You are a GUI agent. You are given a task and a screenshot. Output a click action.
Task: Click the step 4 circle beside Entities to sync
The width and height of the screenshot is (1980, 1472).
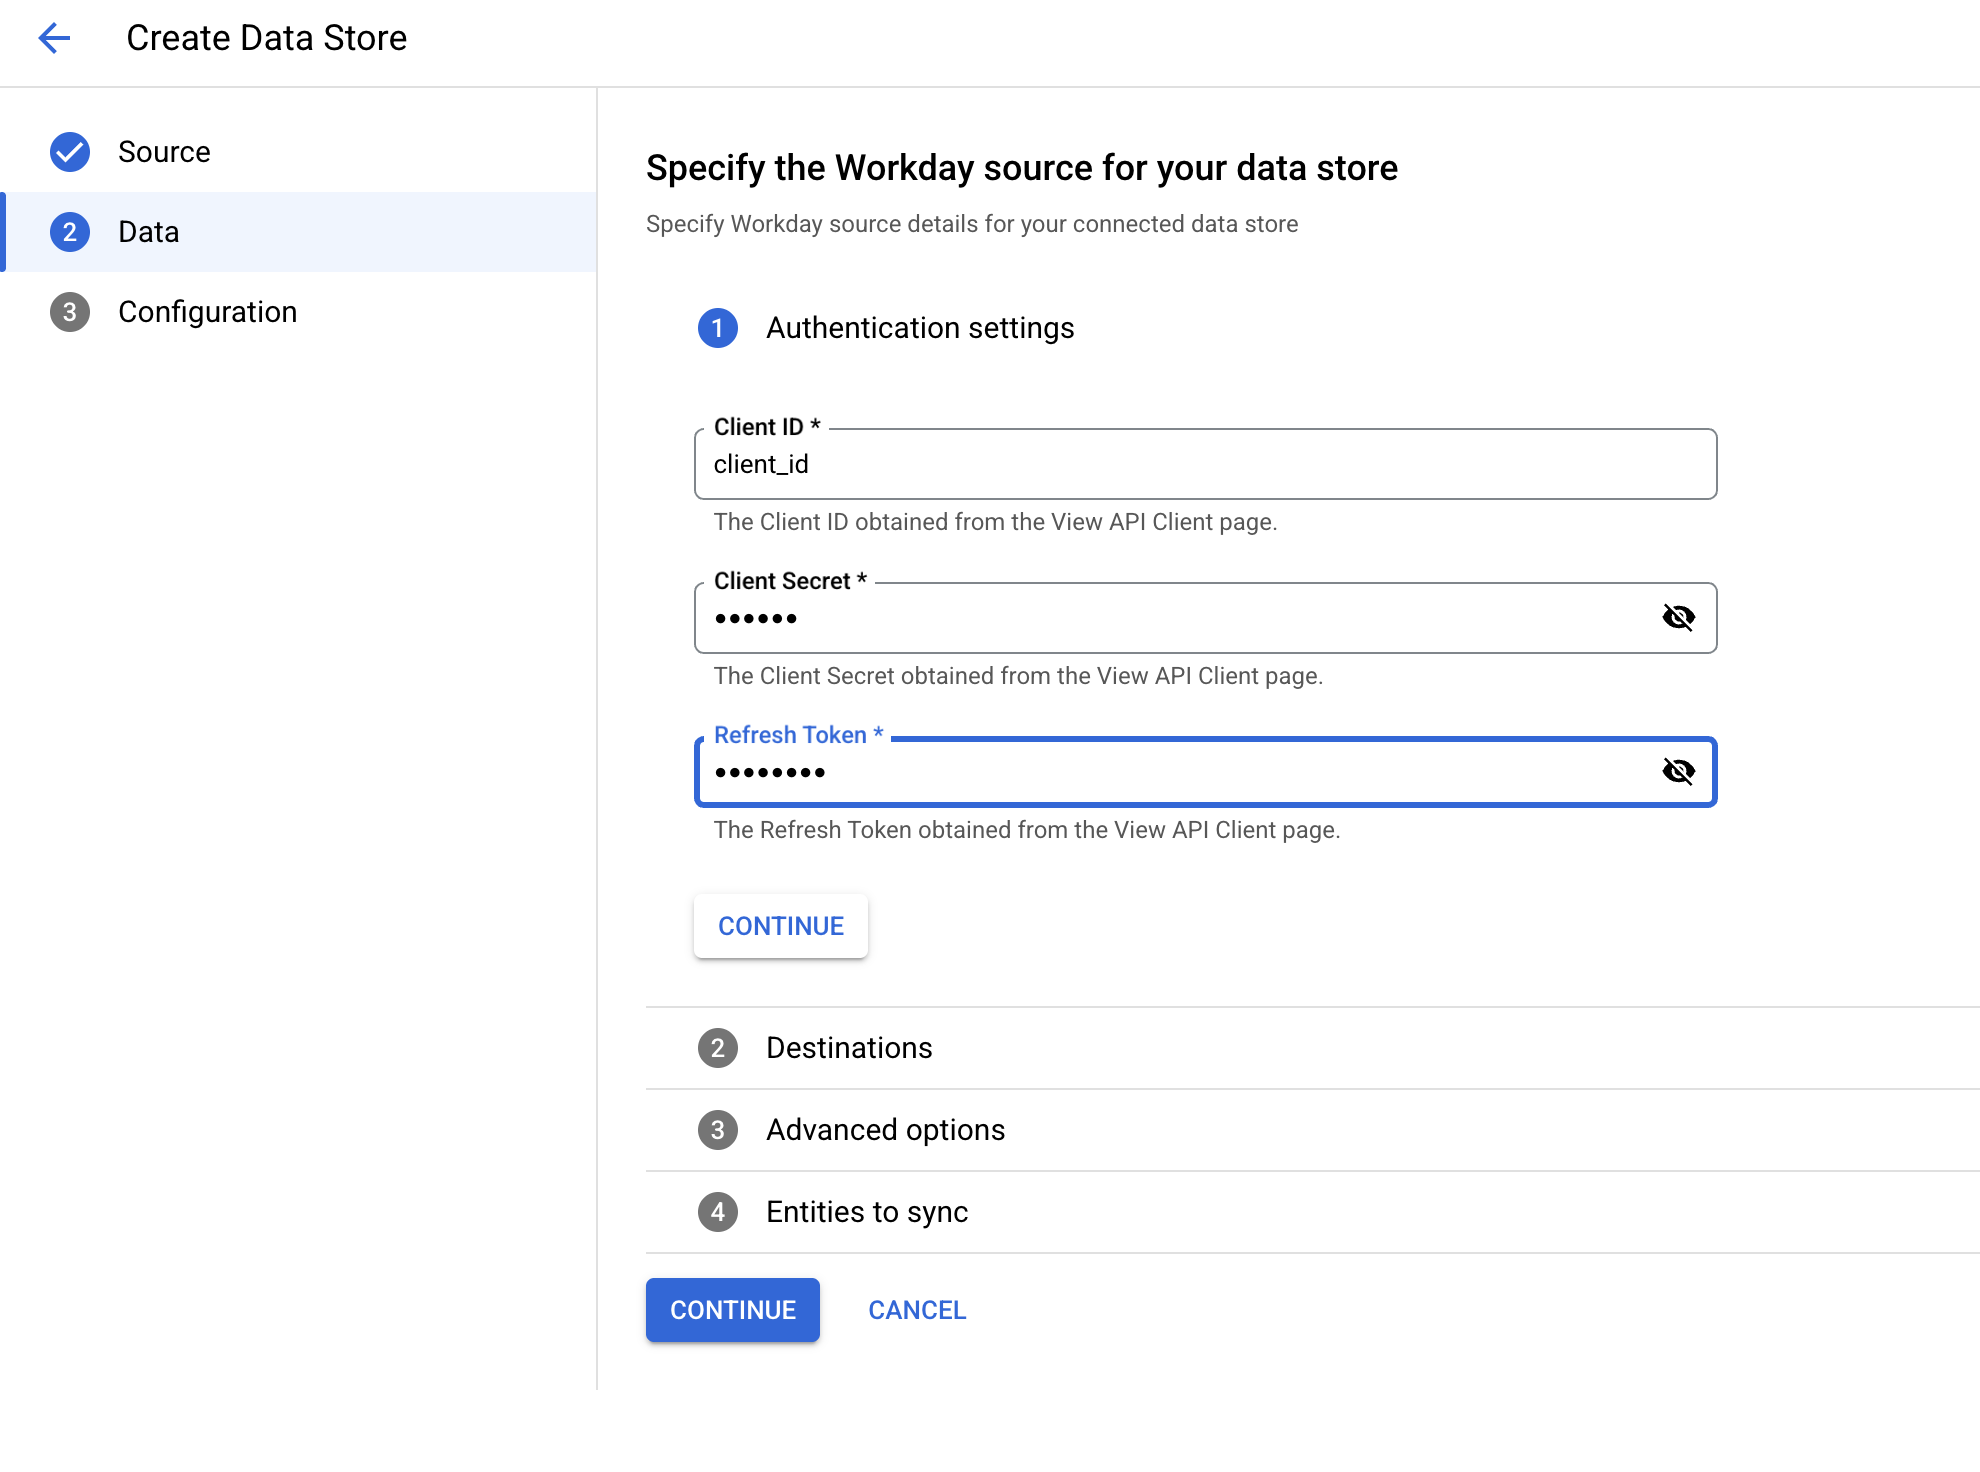pyautogui.click(x=718, y=1212)
